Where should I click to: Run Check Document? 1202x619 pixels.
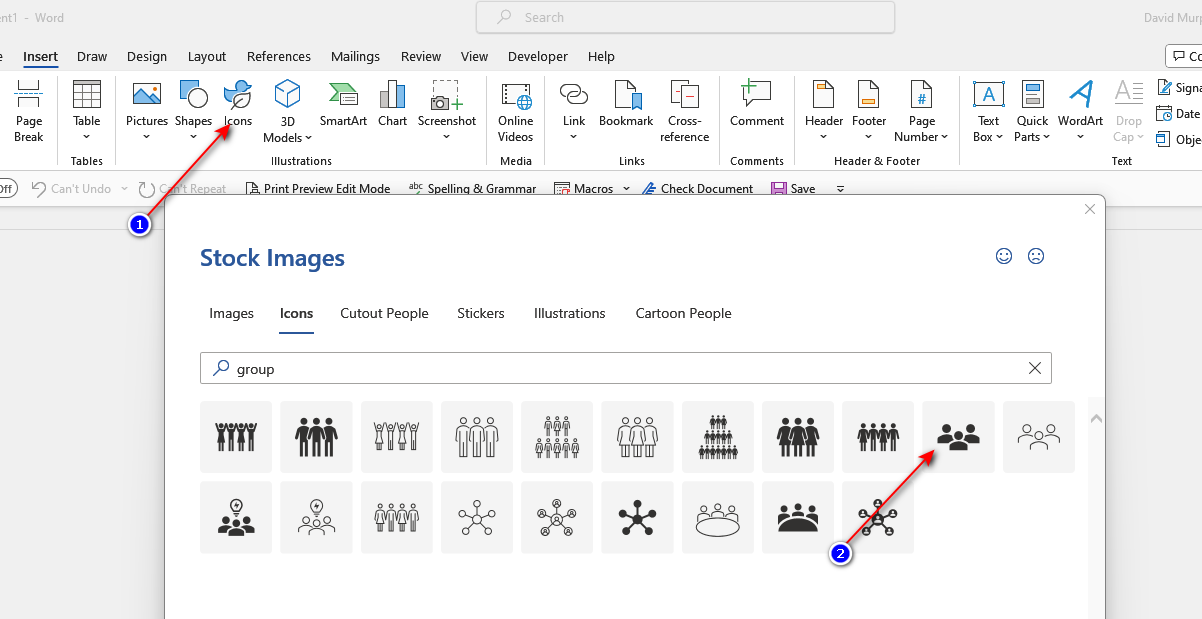(x=698, y=188)
